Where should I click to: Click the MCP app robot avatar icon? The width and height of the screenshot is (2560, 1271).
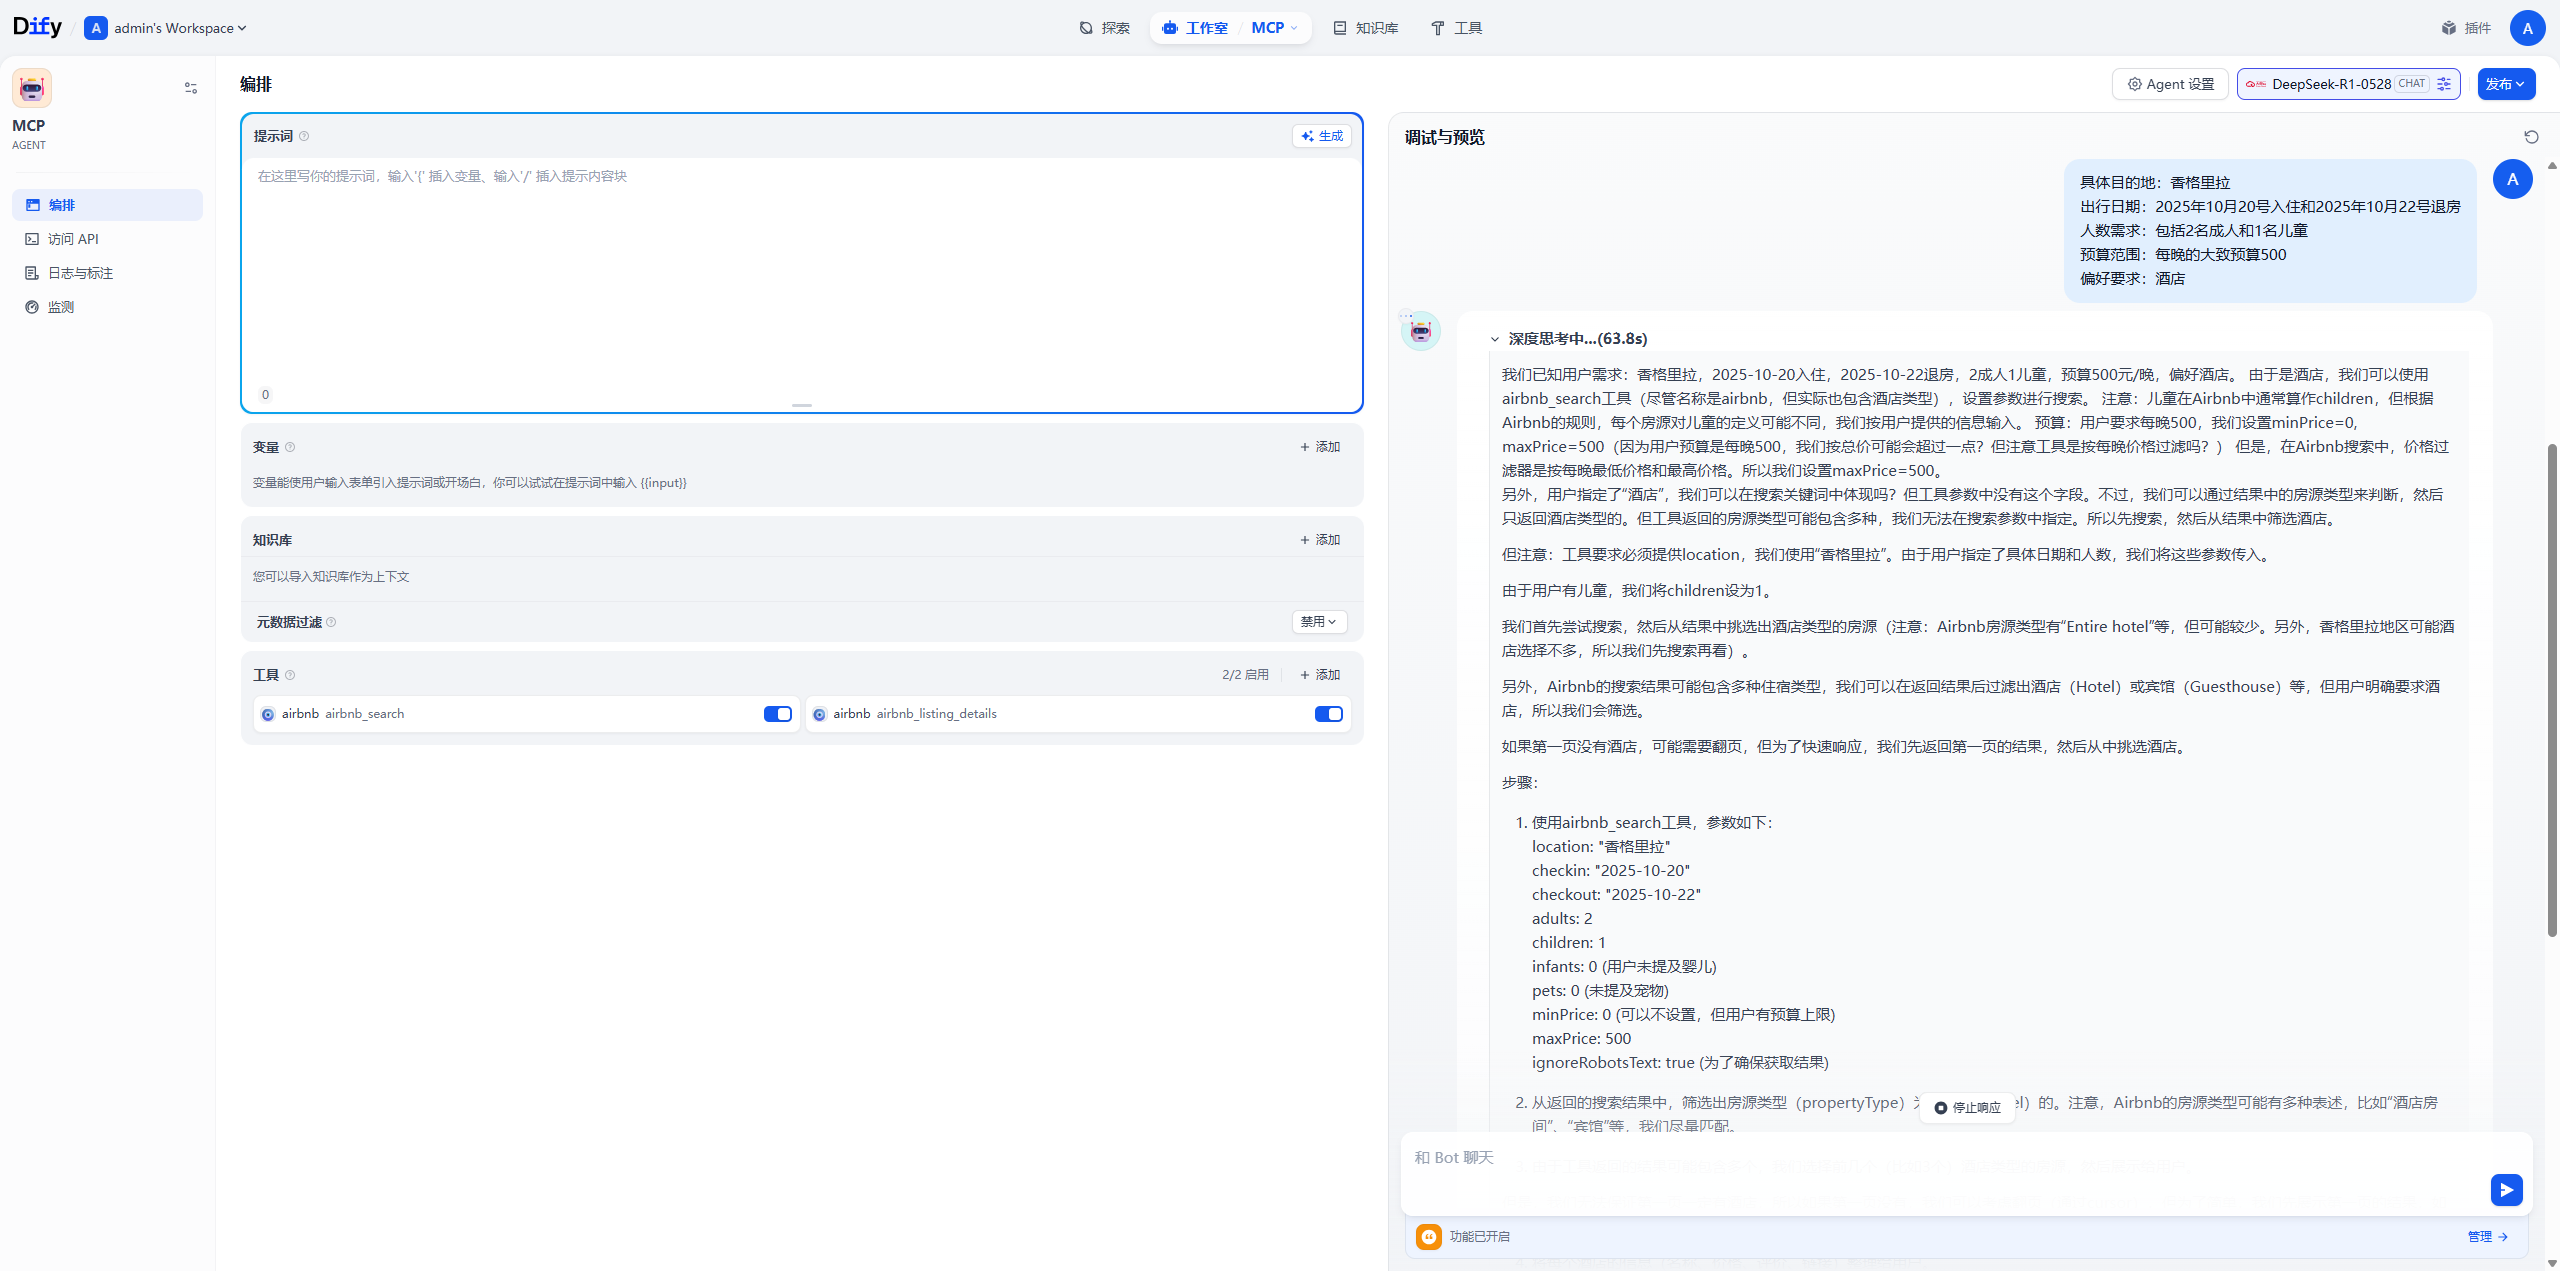32,88
